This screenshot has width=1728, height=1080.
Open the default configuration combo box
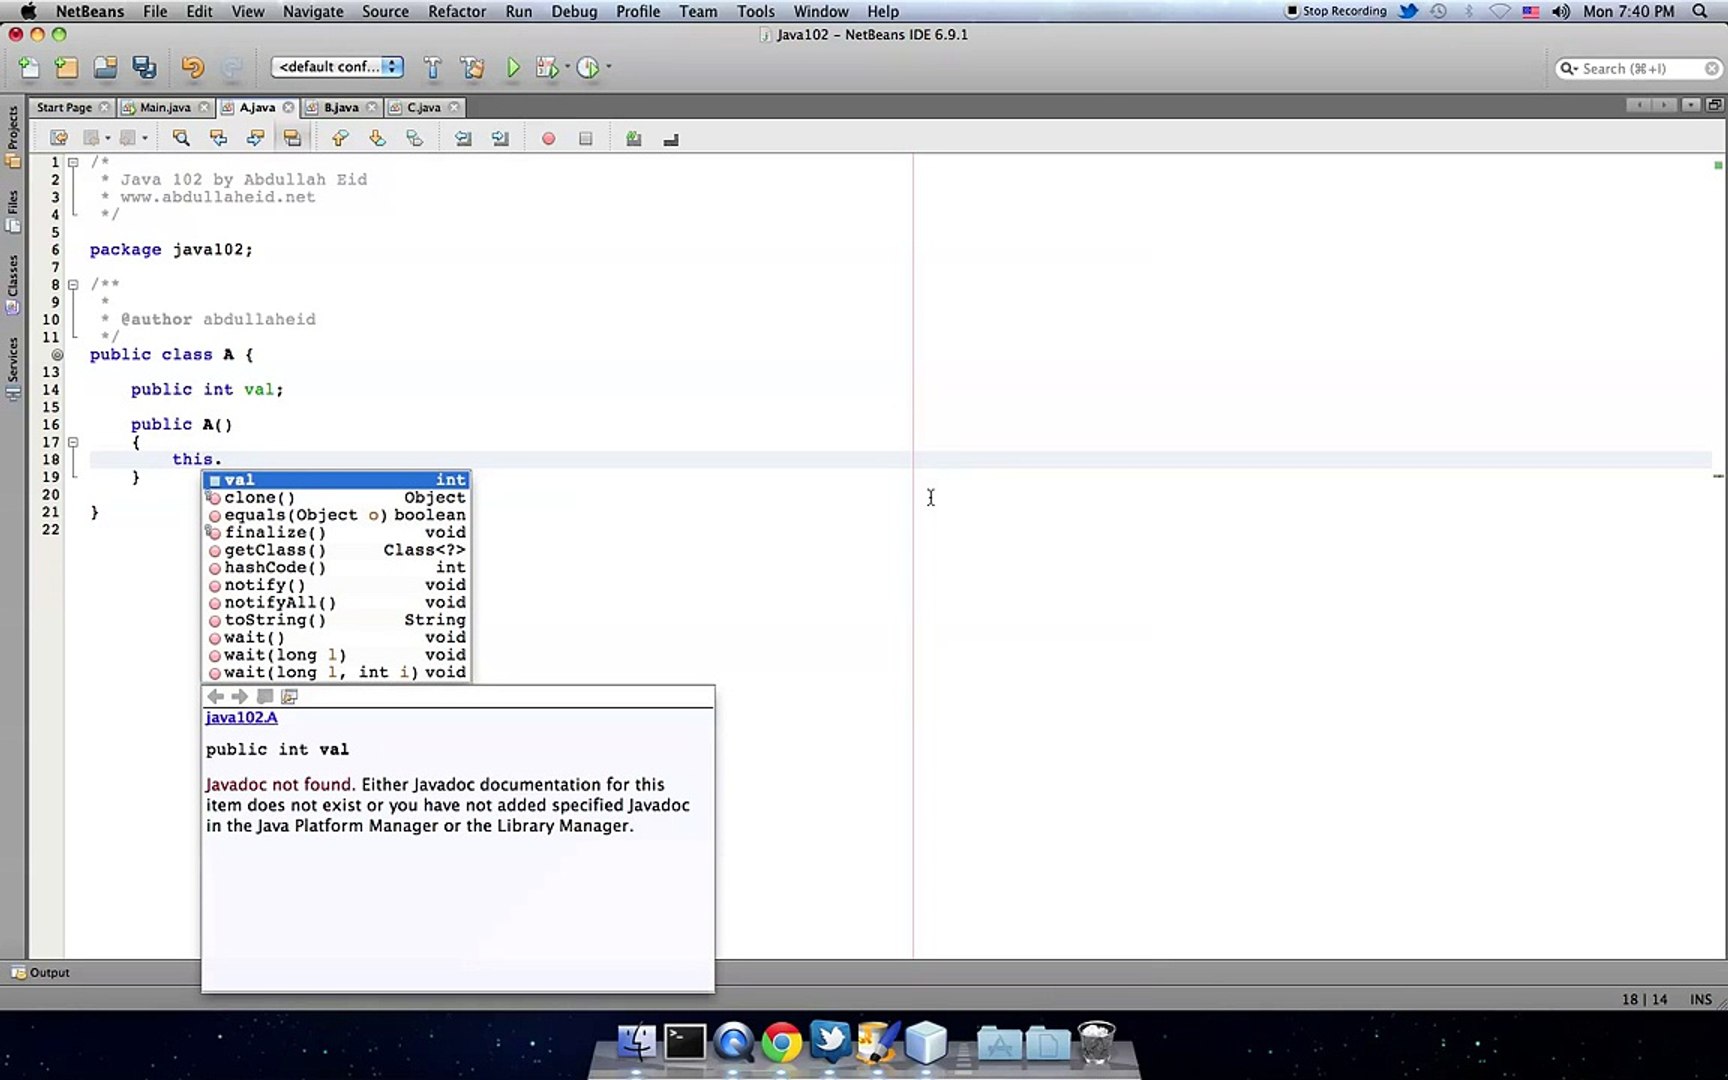click(x=337, y=67)
